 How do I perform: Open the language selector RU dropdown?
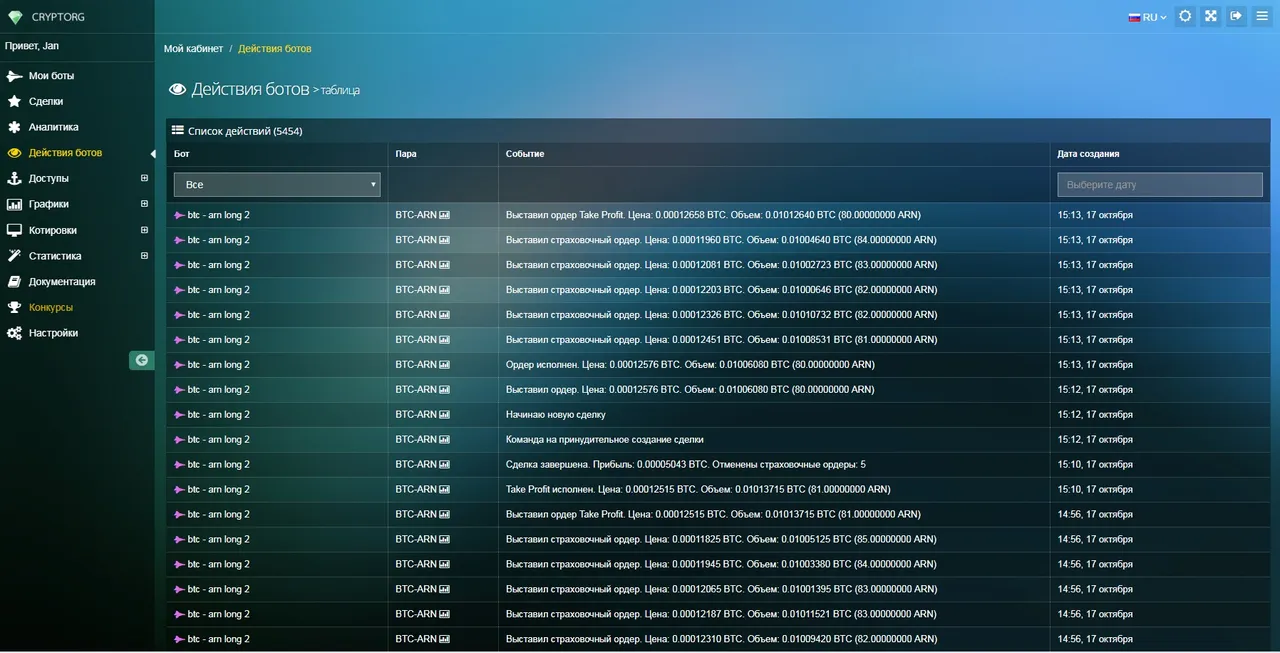pos(1147,17)
